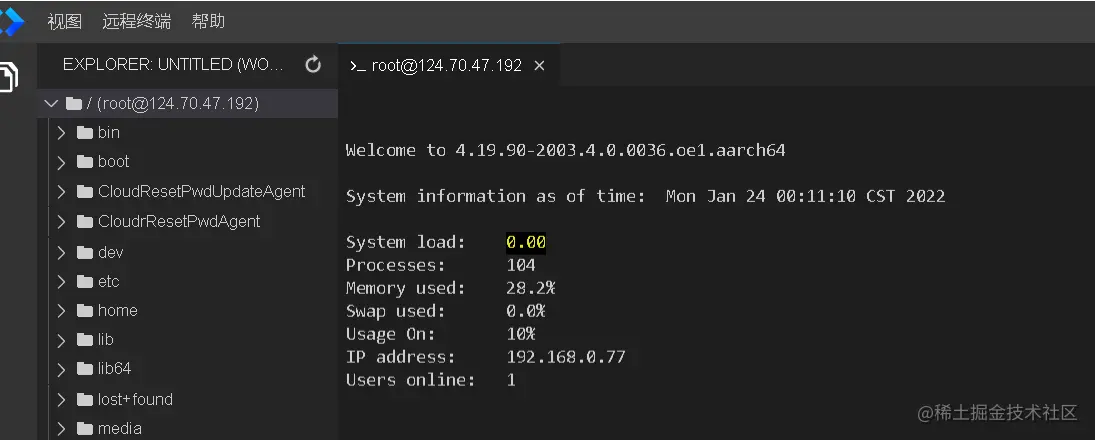Expand the home folder chevron
The height and width of the screenshot is (440, 1095).
pos(61,311)
